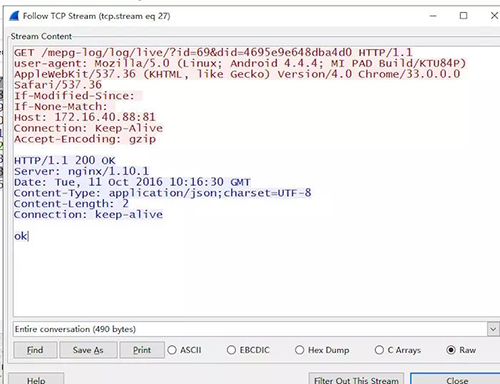Select the ASCII display format
The height and width of the screenshot is (384, 500).
coord(186,350)
